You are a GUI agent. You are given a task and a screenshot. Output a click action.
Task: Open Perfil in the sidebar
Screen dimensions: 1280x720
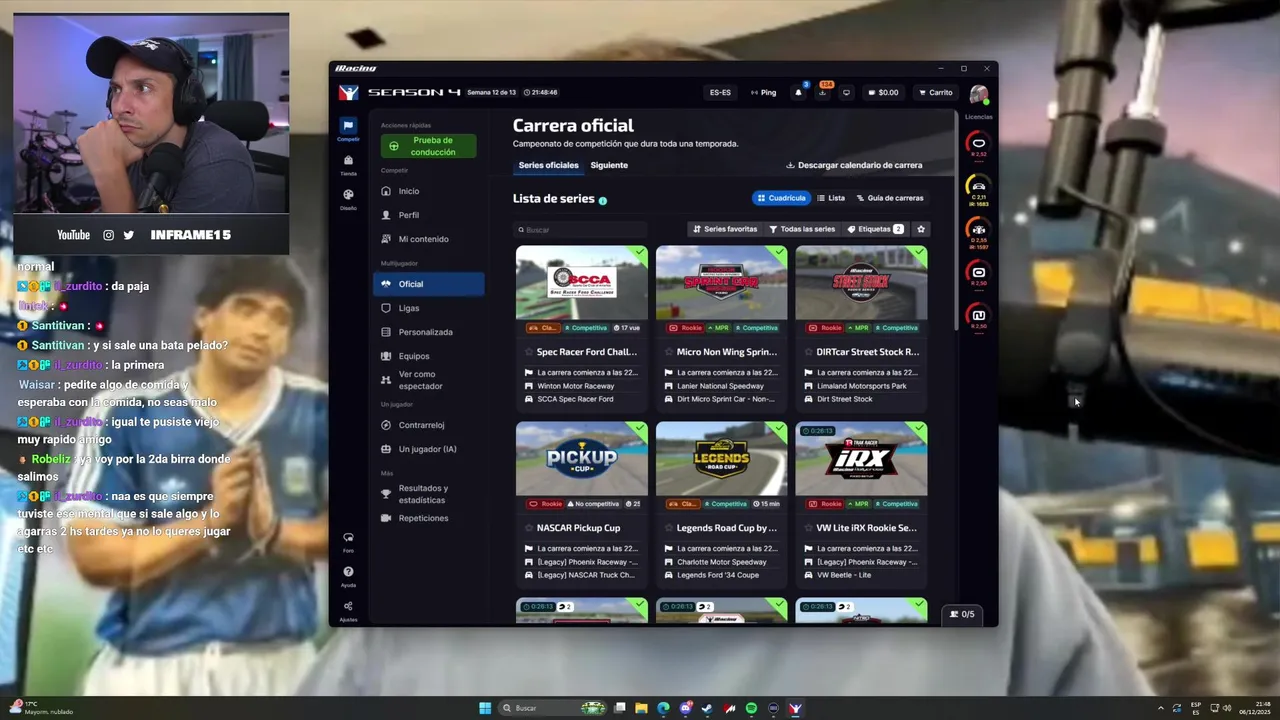point(429,215)
